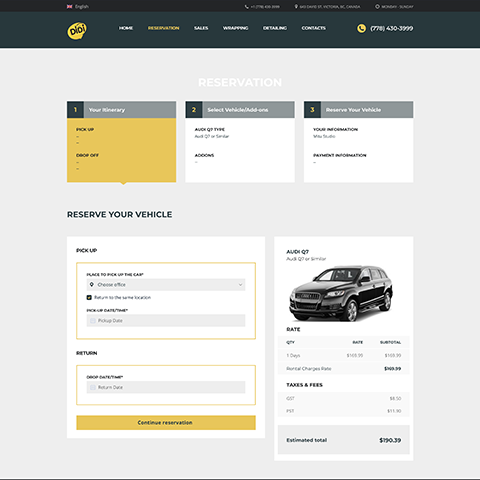Click the phone icon in top bar
480x480 pixels.
tap(247, 7)
